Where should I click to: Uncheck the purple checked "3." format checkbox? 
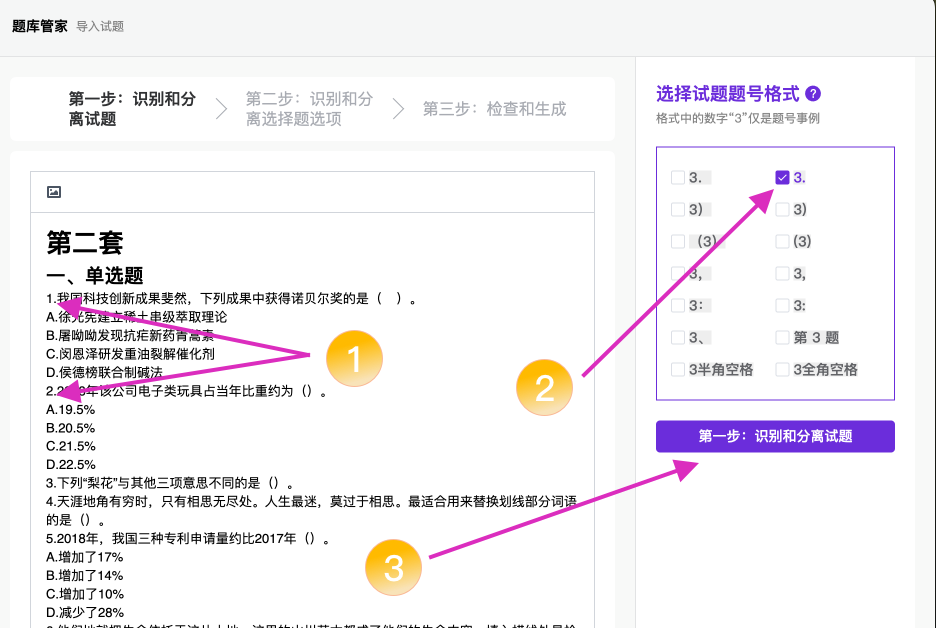pos(782,177)
